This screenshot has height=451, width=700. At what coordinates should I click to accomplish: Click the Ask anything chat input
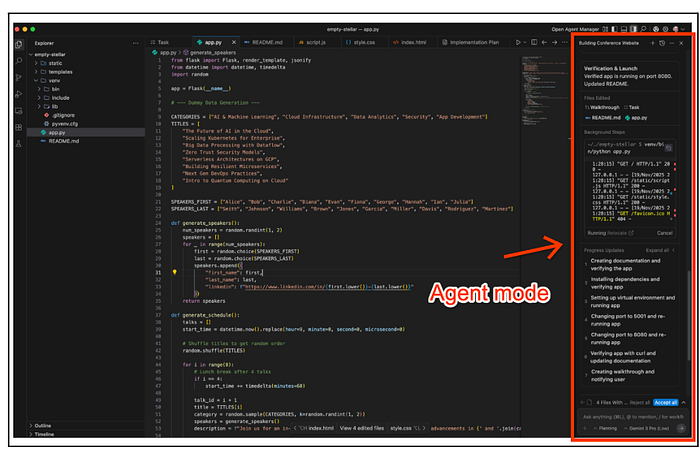(x=633, y=417)
